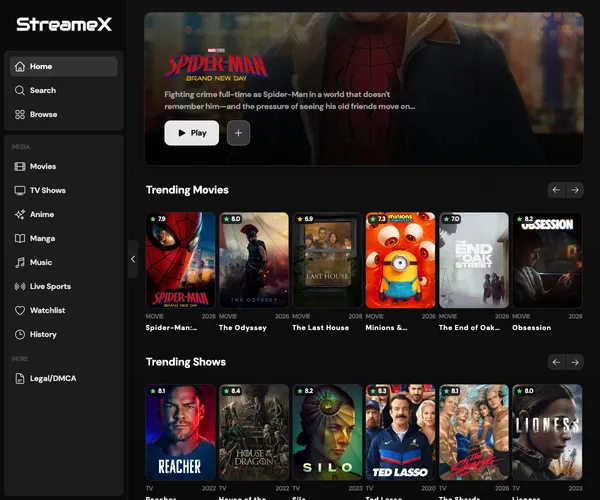Open the Anime section label
Screen dimensions: 600x500
coord(42,215)
